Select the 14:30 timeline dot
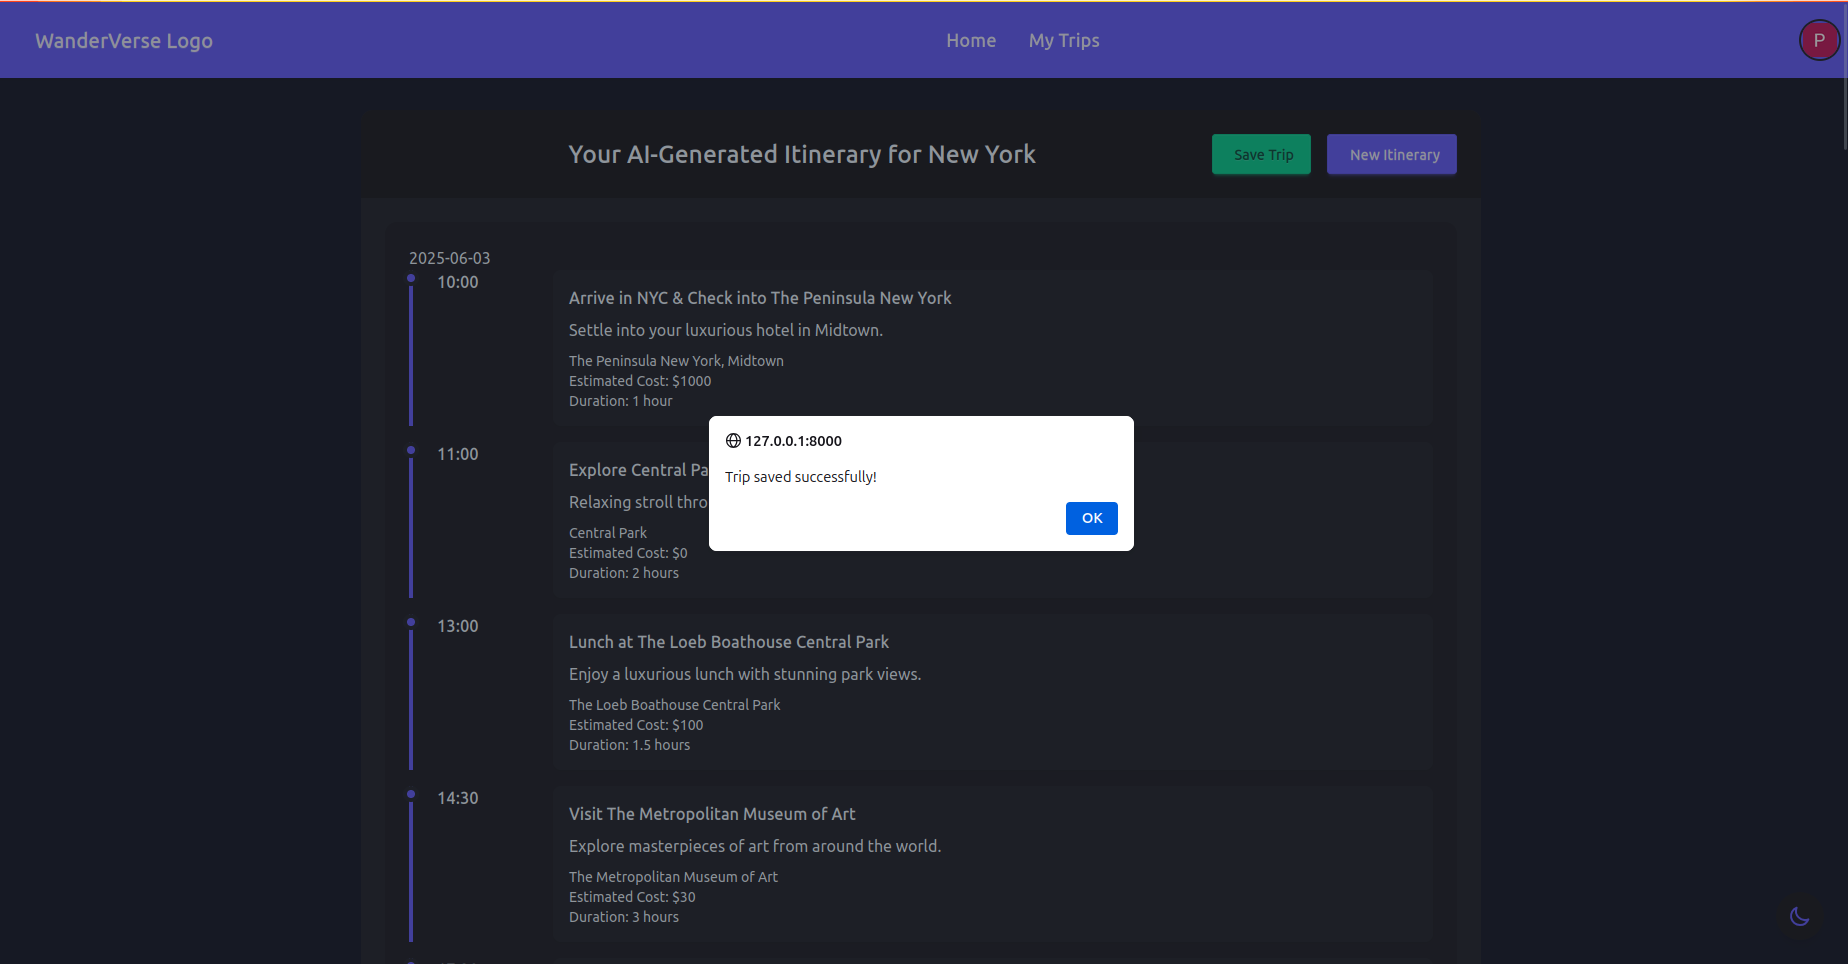This screenshot has height=964, width=1848. 411,794
